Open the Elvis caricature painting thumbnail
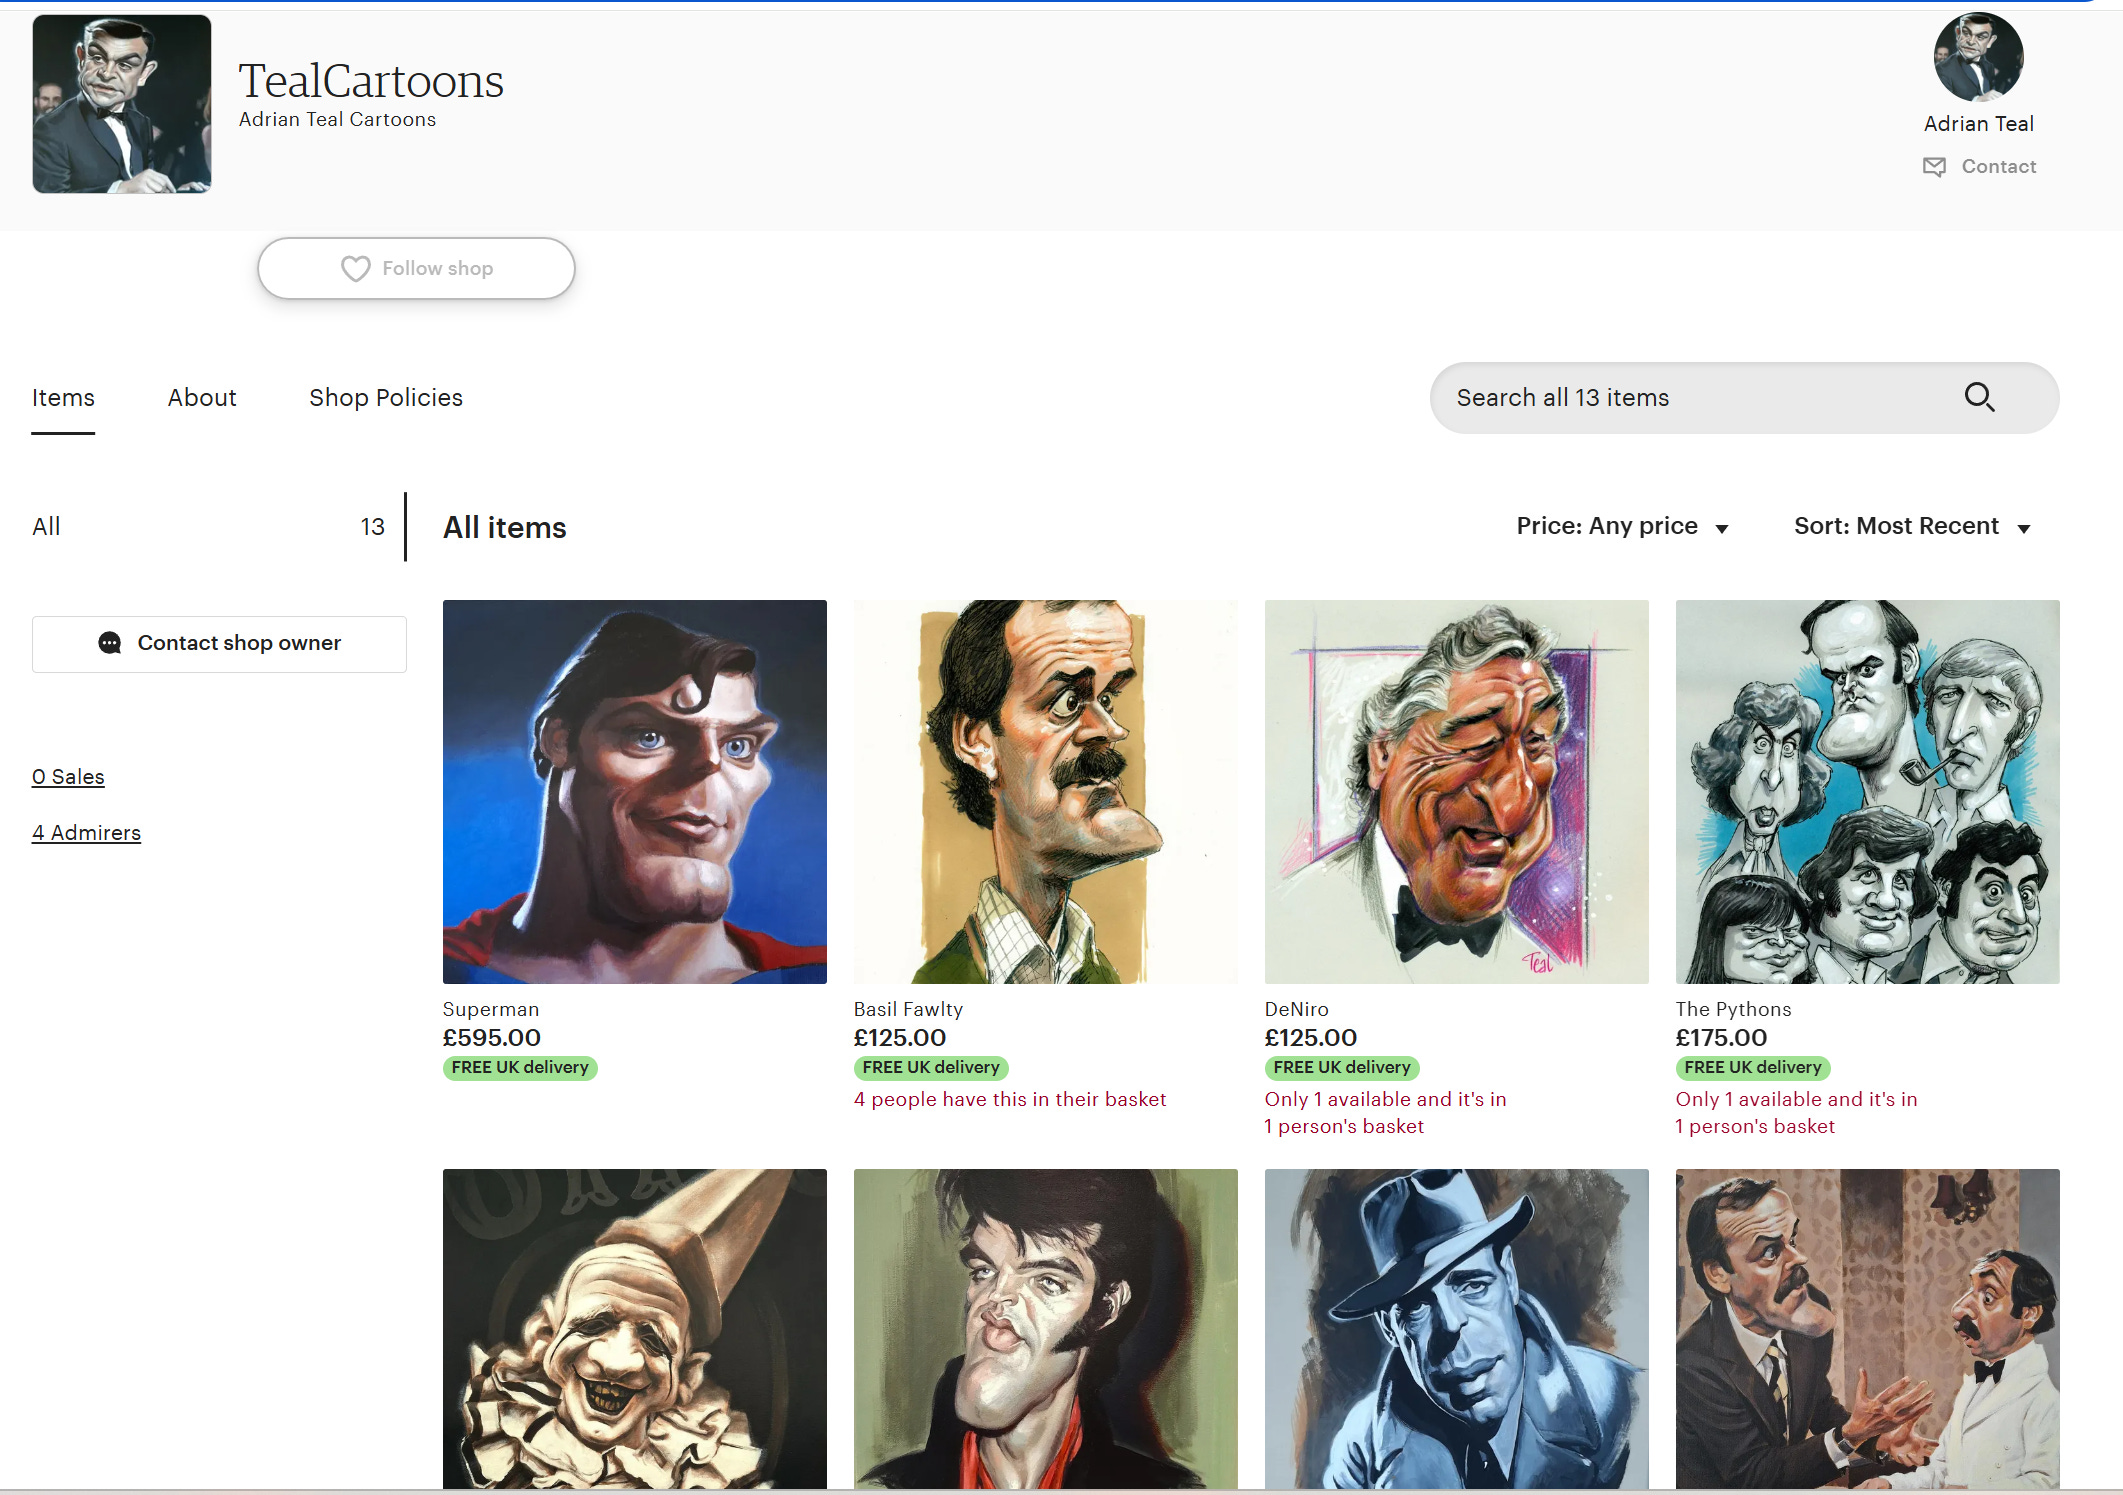2123x1495 pixels. point(1046,1329)
